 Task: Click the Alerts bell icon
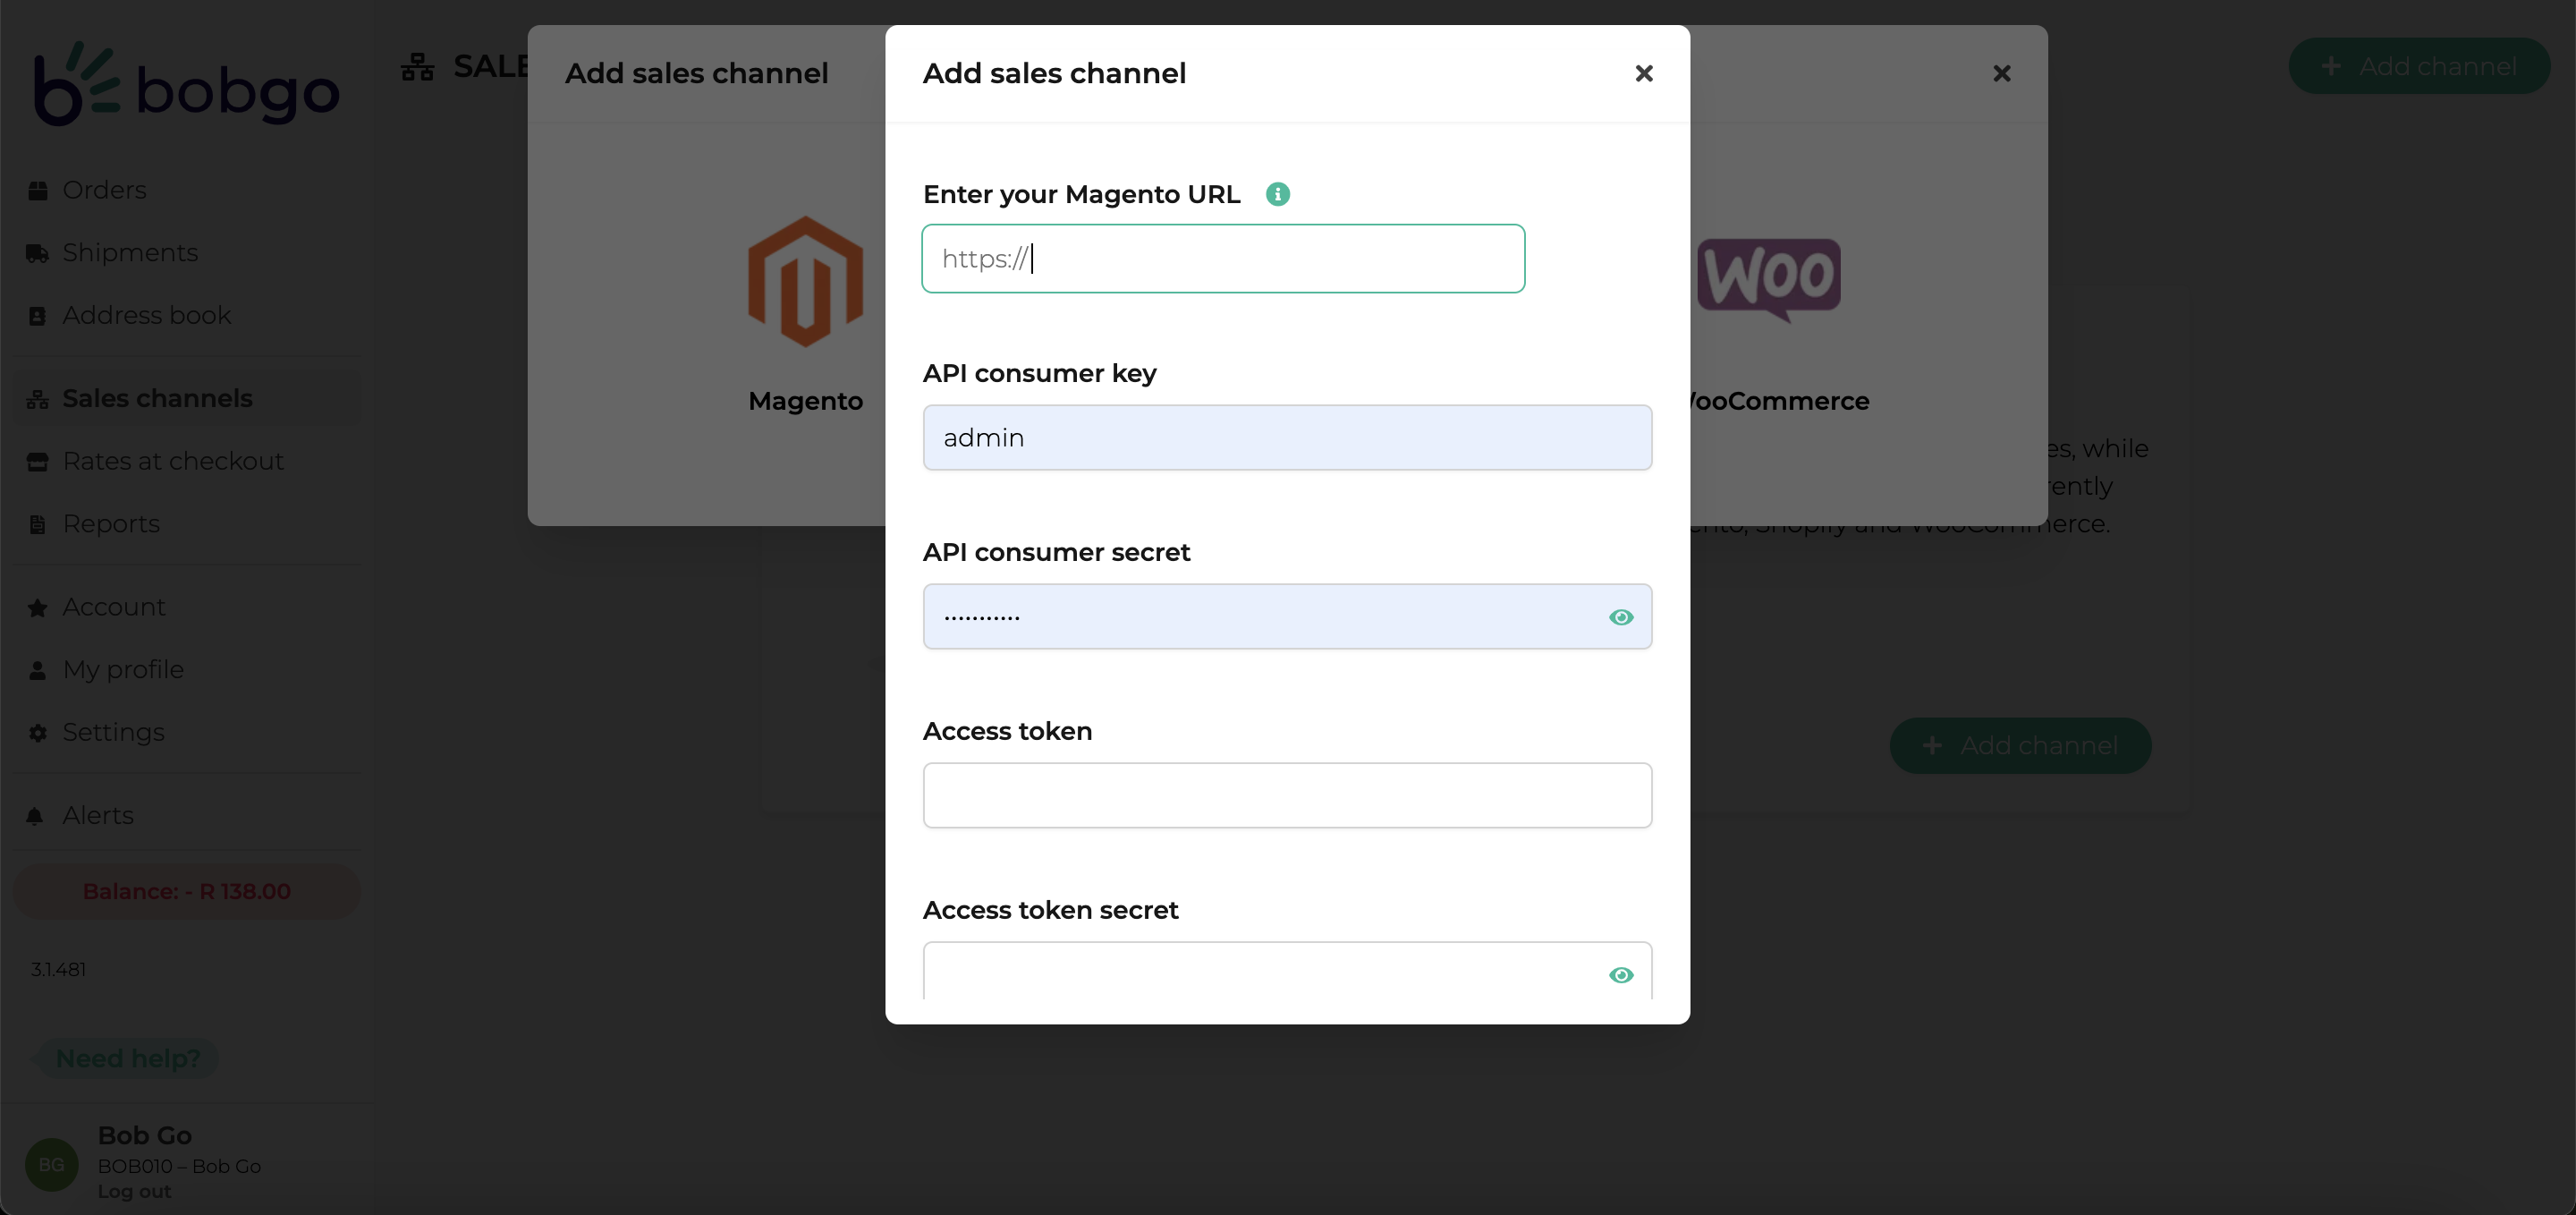tap(35, 816)
